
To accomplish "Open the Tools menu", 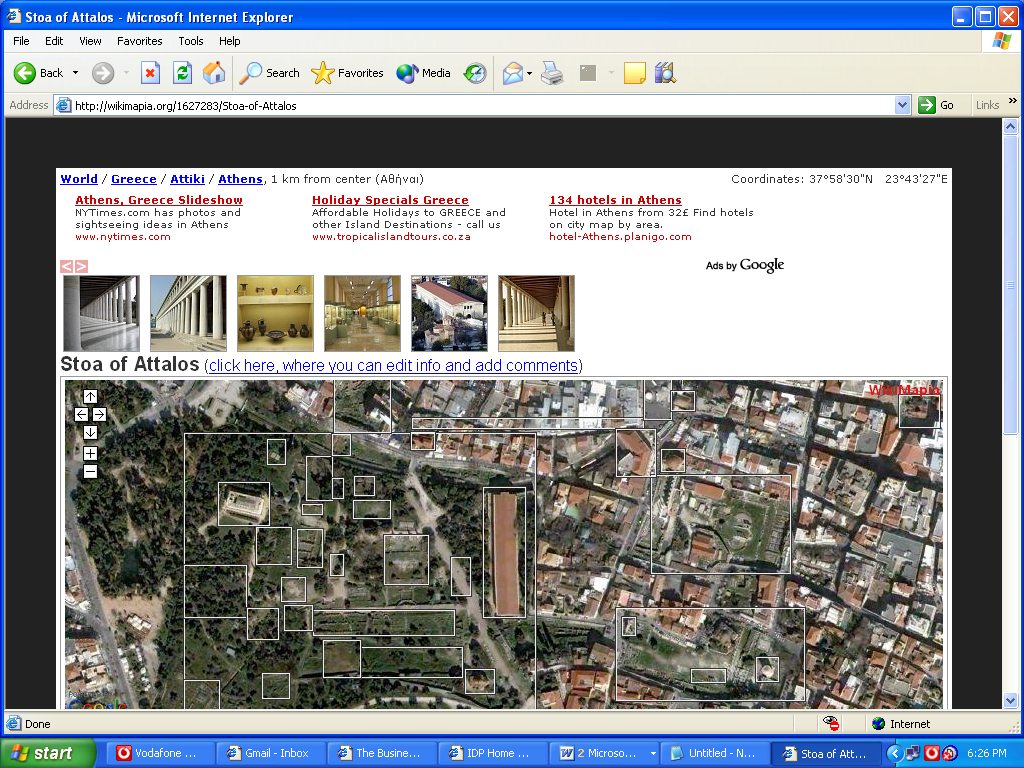I will pyautogui.click(x=190, y=41).
